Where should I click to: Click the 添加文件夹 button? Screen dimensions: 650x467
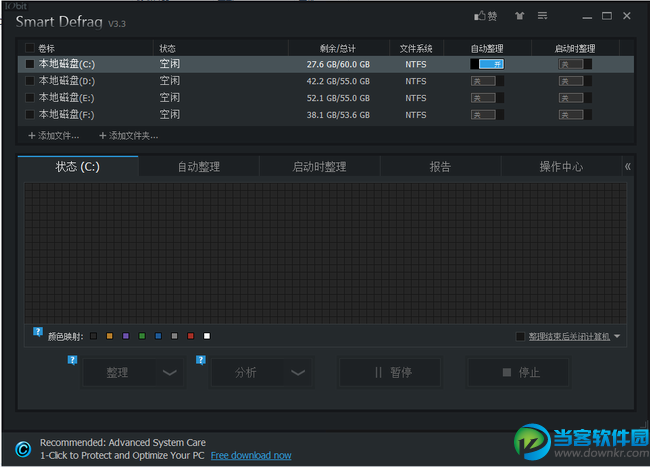tap(129, 136)
